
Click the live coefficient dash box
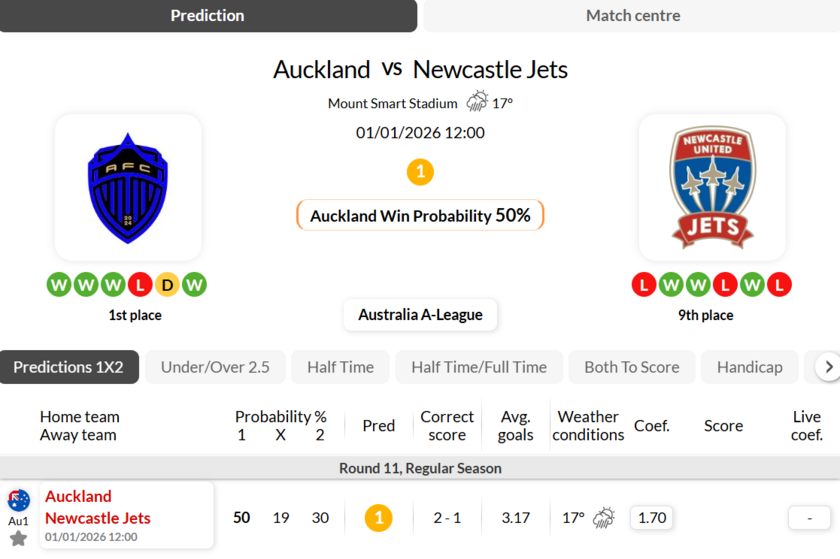click(809, 518)
